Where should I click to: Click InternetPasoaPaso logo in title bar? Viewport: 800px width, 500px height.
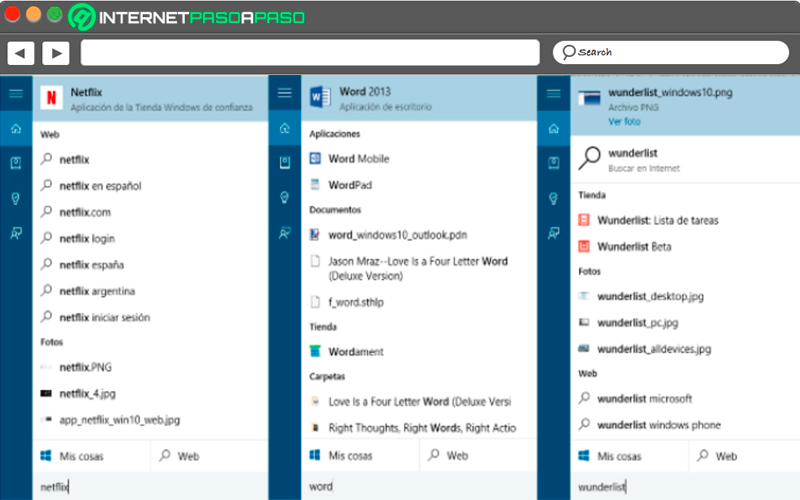(x=187, y=17)
